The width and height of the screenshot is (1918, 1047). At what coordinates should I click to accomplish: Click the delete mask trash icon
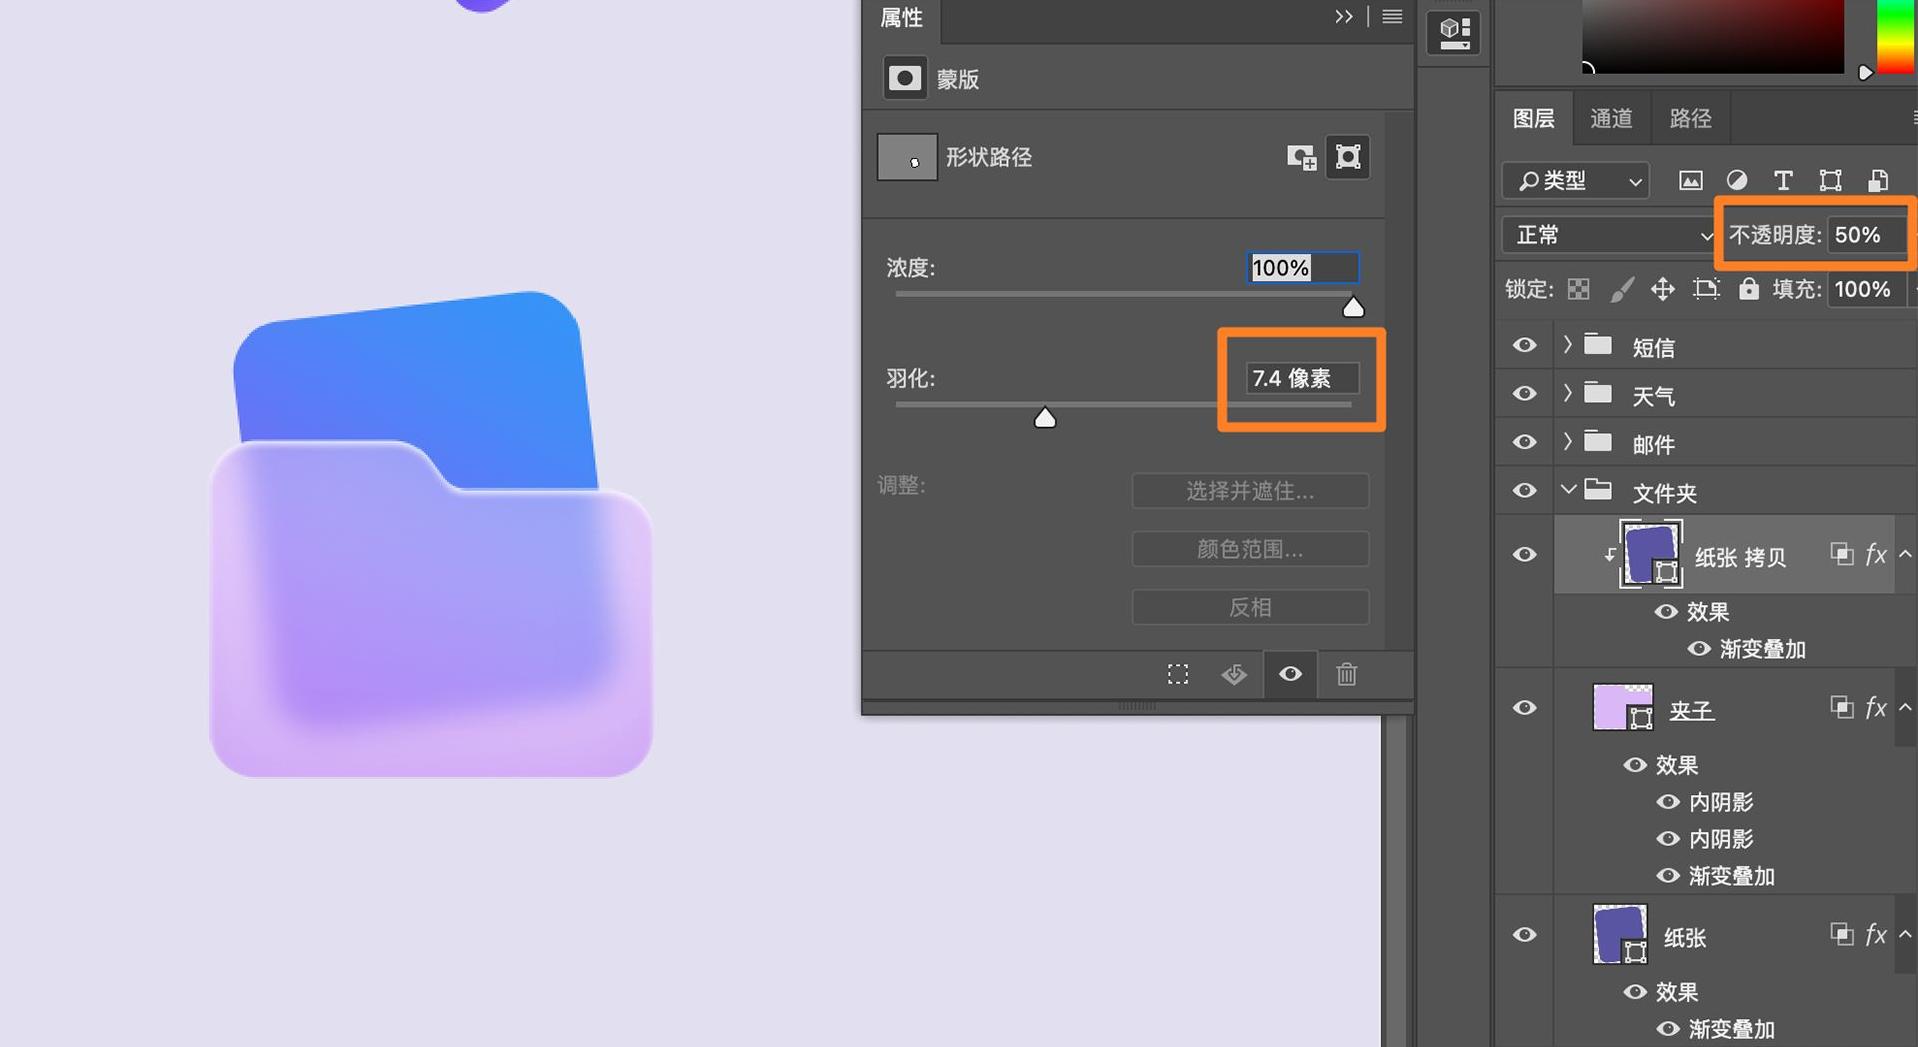(x=1346, y=674)
